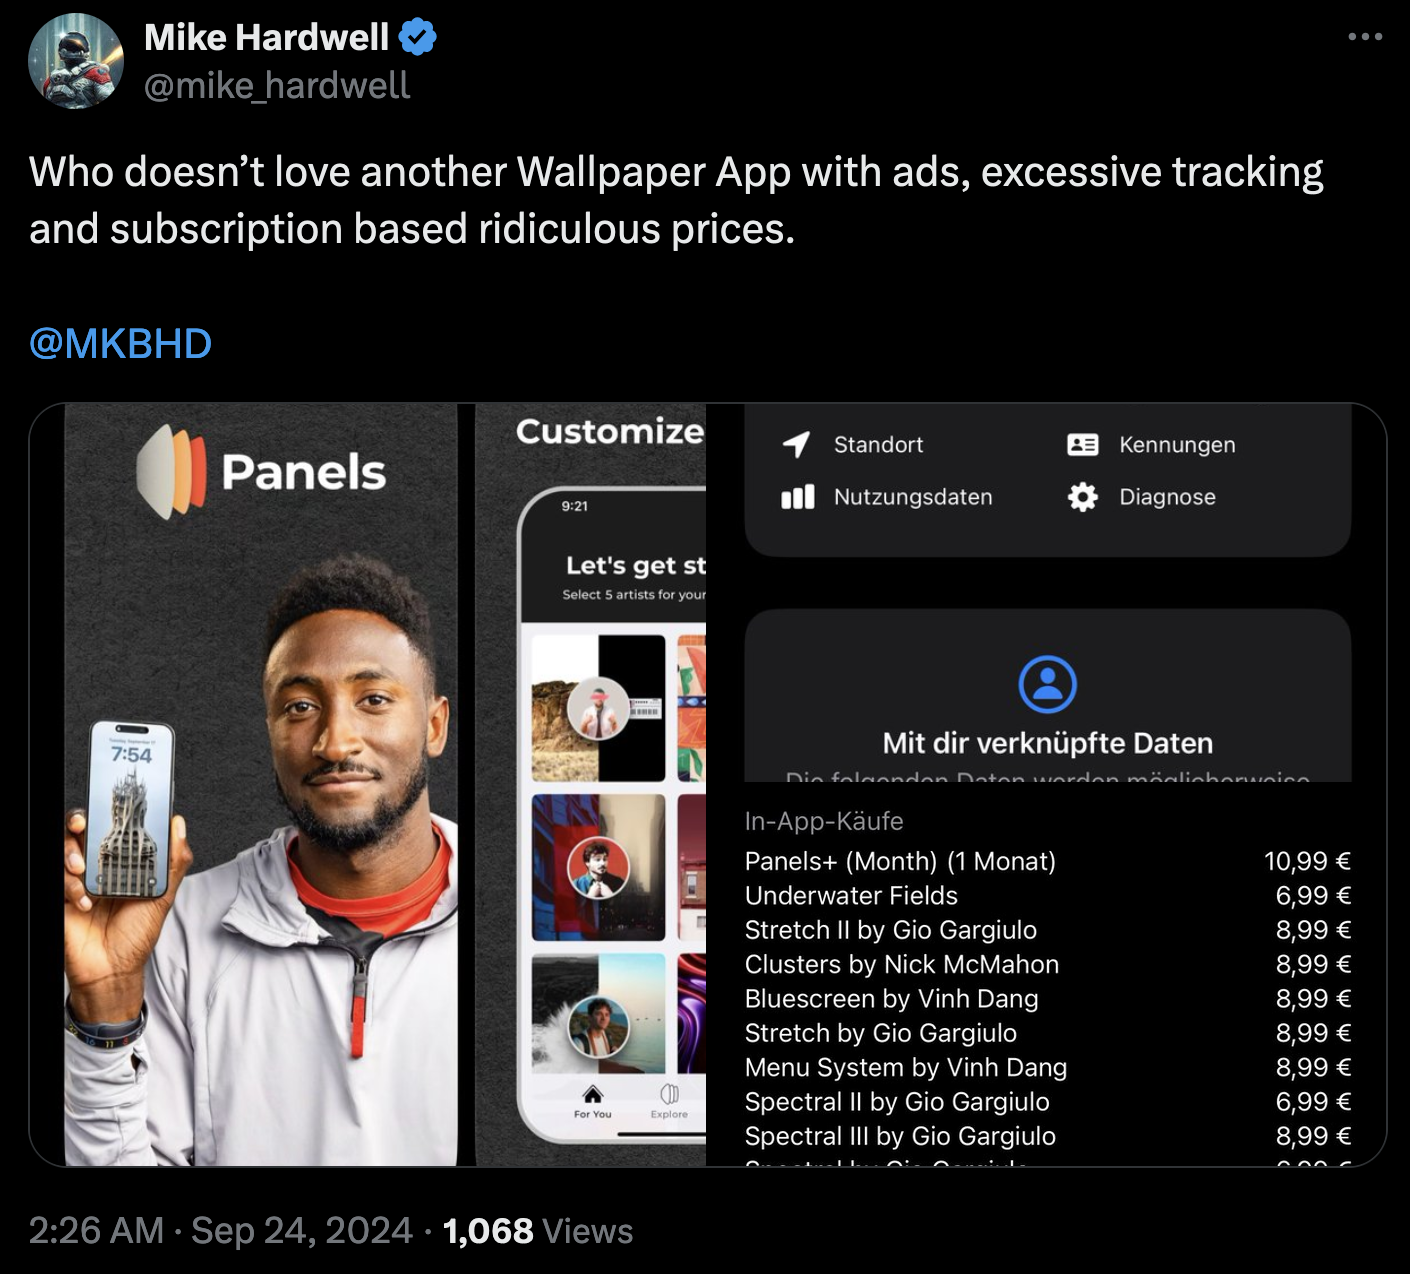Click the Diagnose gear icon
This screenshot has height=1274, width=1410.
point(1083,497)
